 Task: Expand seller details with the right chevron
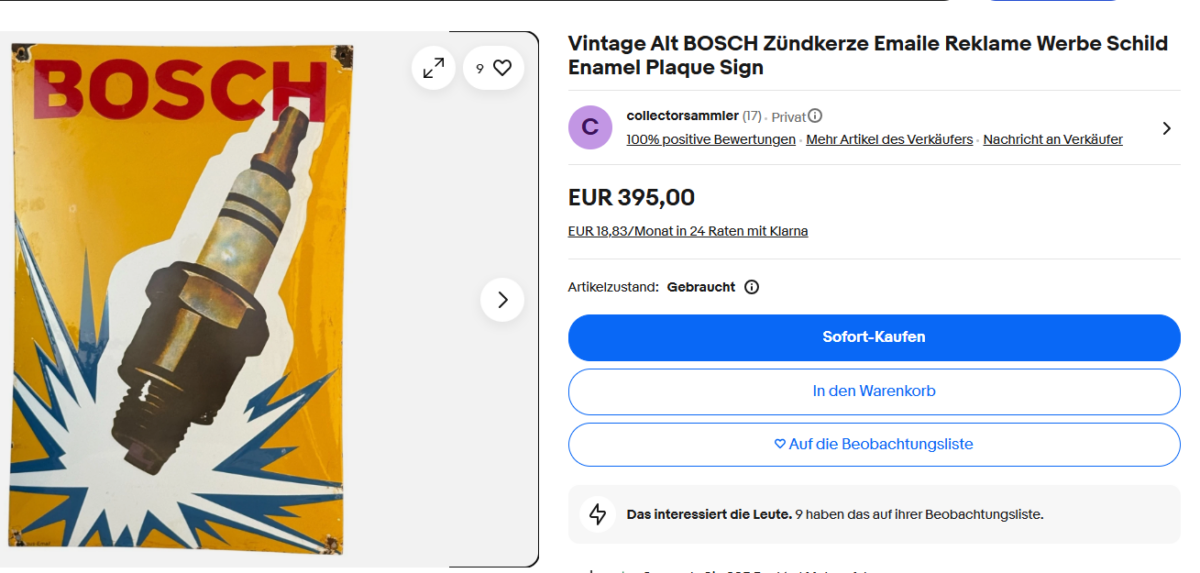pos(1166,128)
